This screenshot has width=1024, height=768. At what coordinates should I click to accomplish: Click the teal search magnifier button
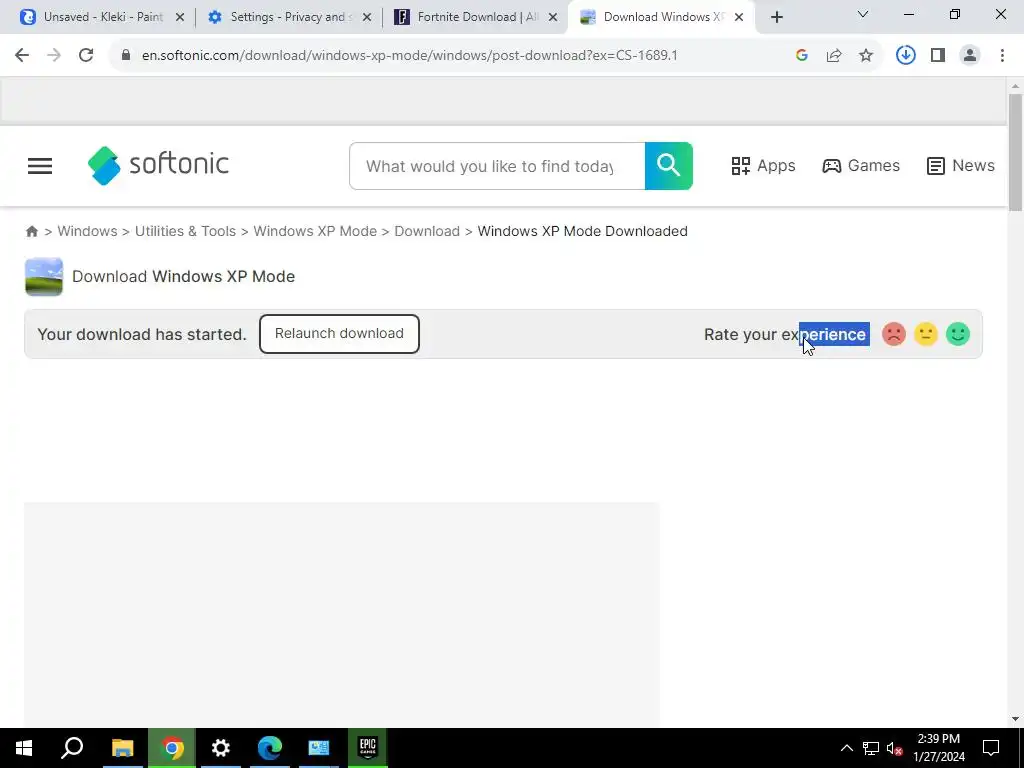click(669, 166)
